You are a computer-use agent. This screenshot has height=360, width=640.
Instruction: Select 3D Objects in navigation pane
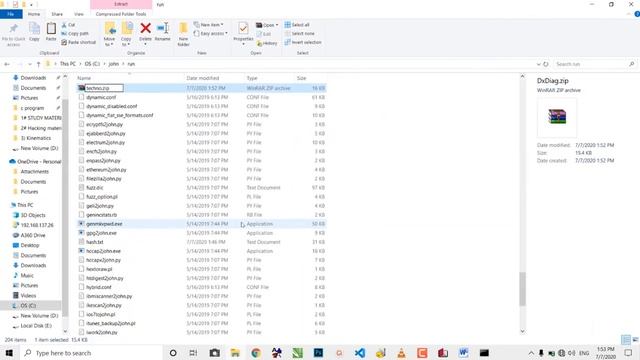coord(33,215)
